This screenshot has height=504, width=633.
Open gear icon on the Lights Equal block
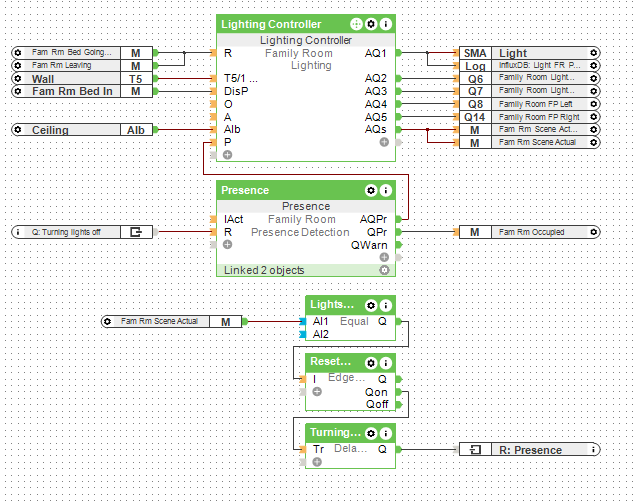tap(372, 305)
